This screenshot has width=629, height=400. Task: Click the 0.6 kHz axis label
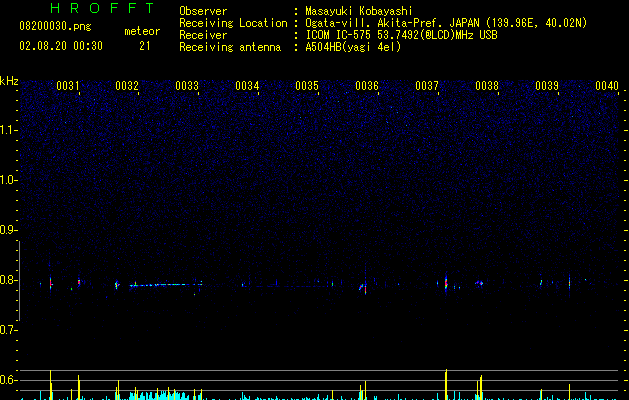[x=8, y=380]
